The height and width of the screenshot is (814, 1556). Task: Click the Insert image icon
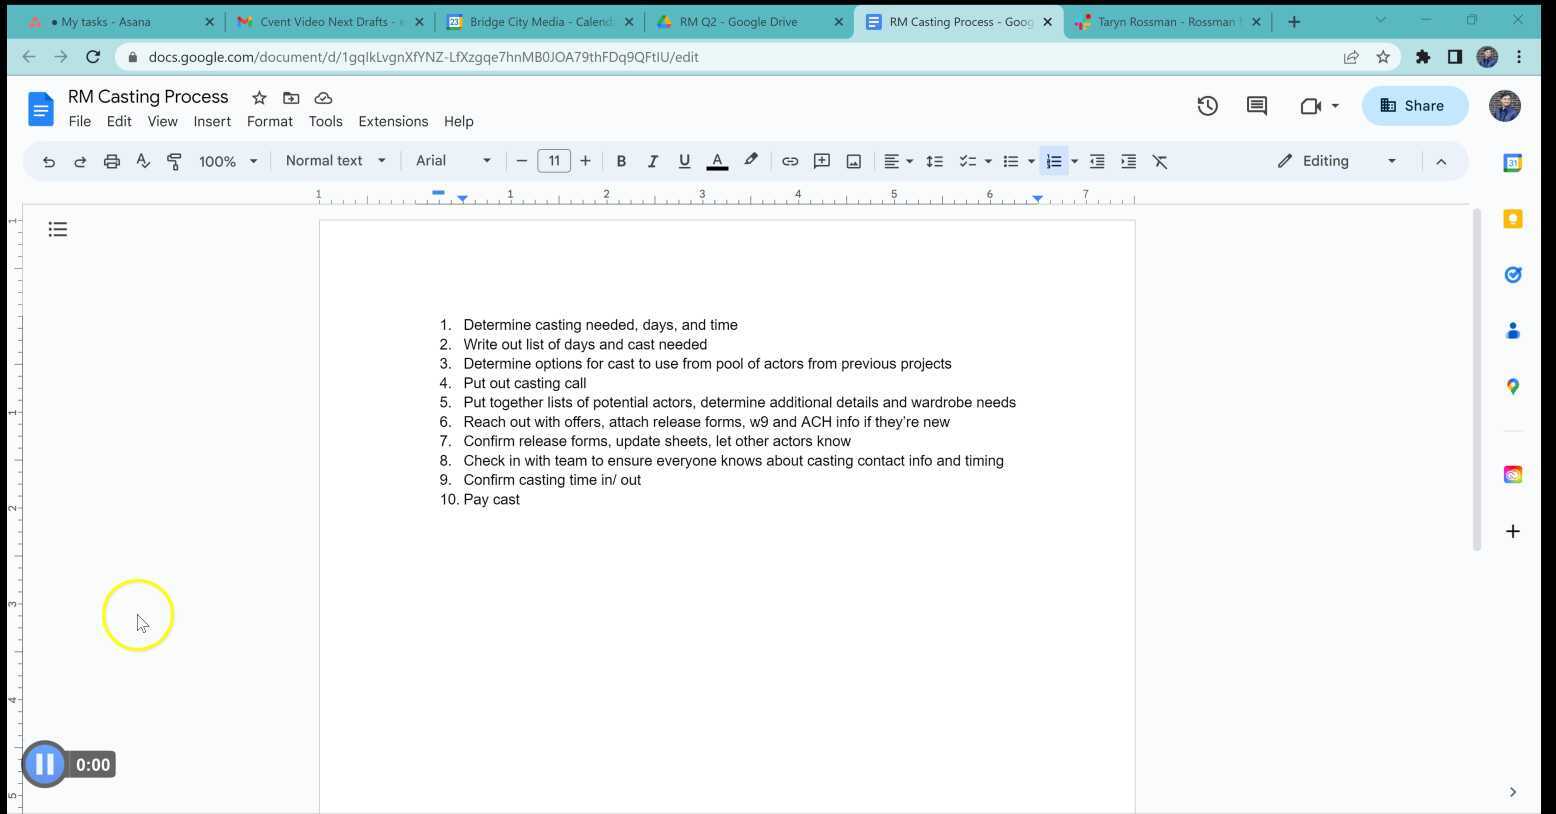[853, 161]
